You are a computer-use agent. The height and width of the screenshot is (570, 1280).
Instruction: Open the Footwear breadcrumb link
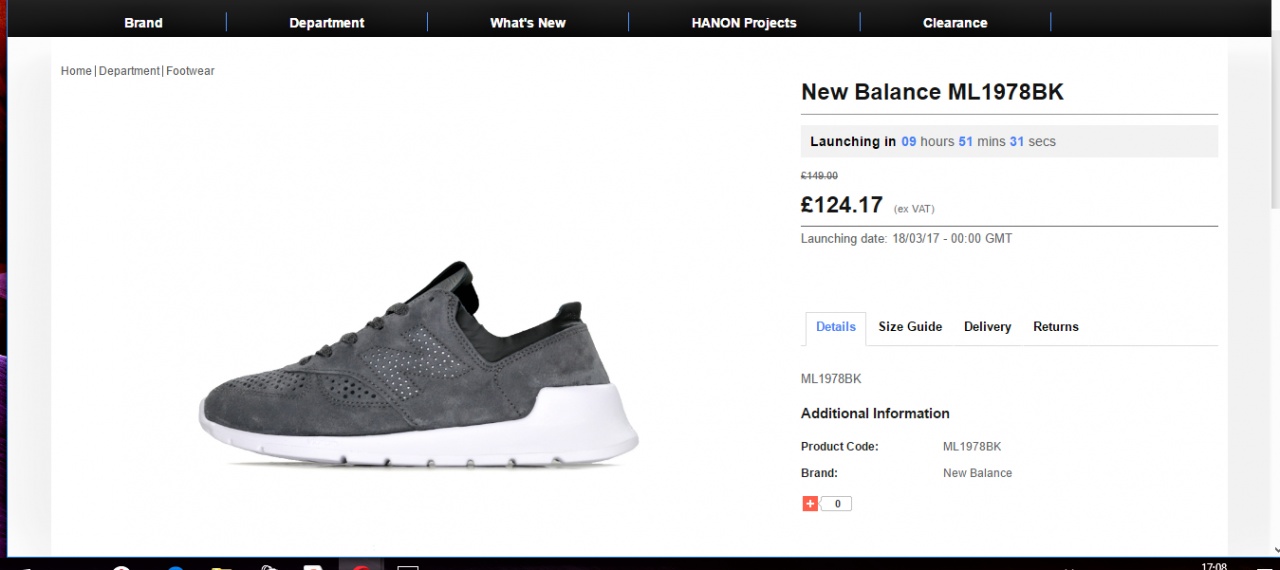(190, 71)
